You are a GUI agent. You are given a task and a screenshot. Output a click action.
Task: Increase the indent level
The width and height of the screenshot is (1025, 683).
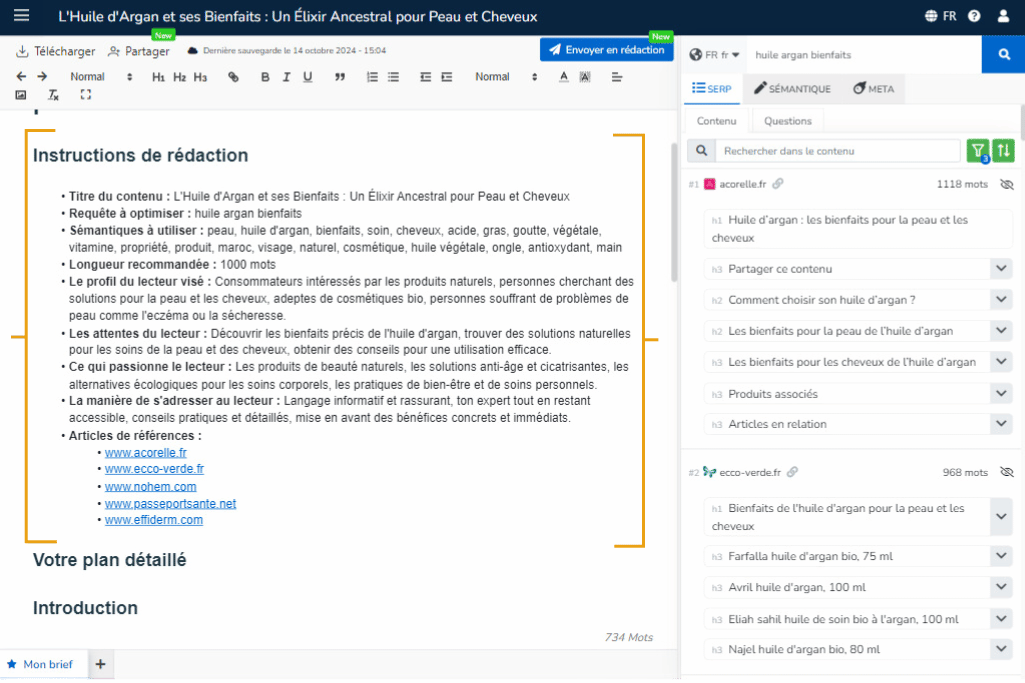point(447,77)
